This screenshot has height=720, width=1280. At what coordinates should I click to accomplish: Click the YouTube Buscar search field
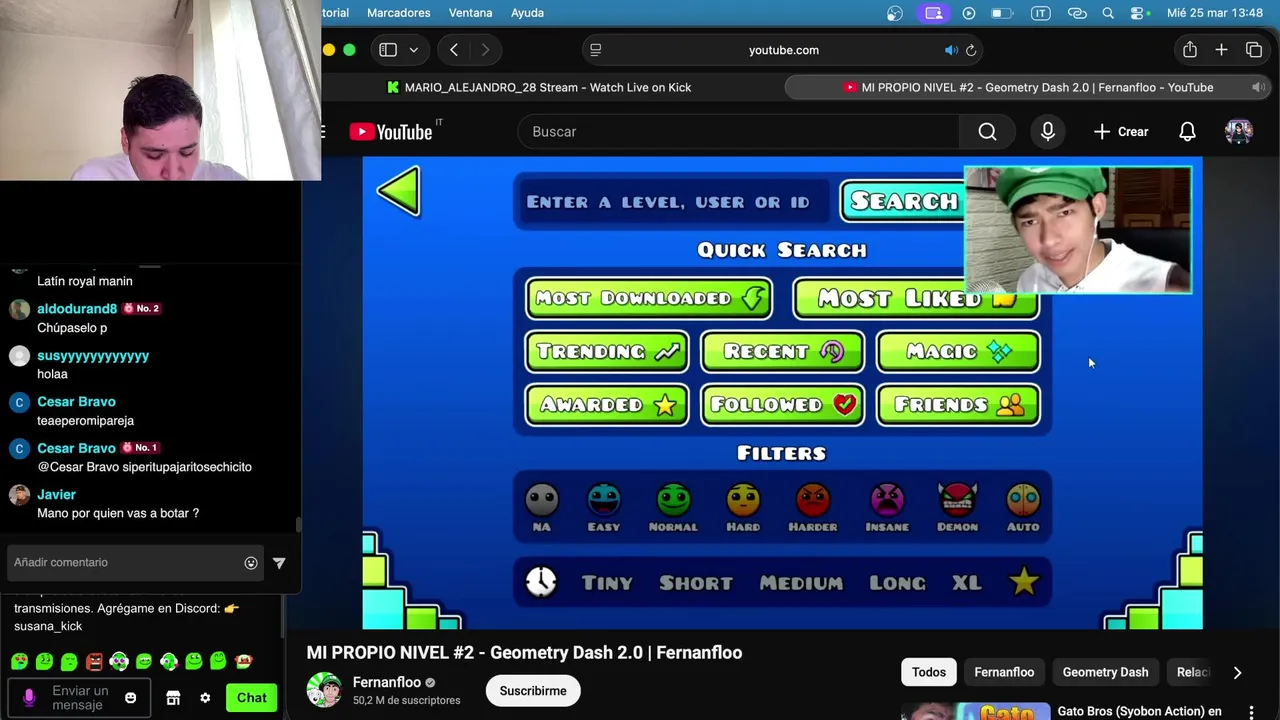tap(738, 132)
